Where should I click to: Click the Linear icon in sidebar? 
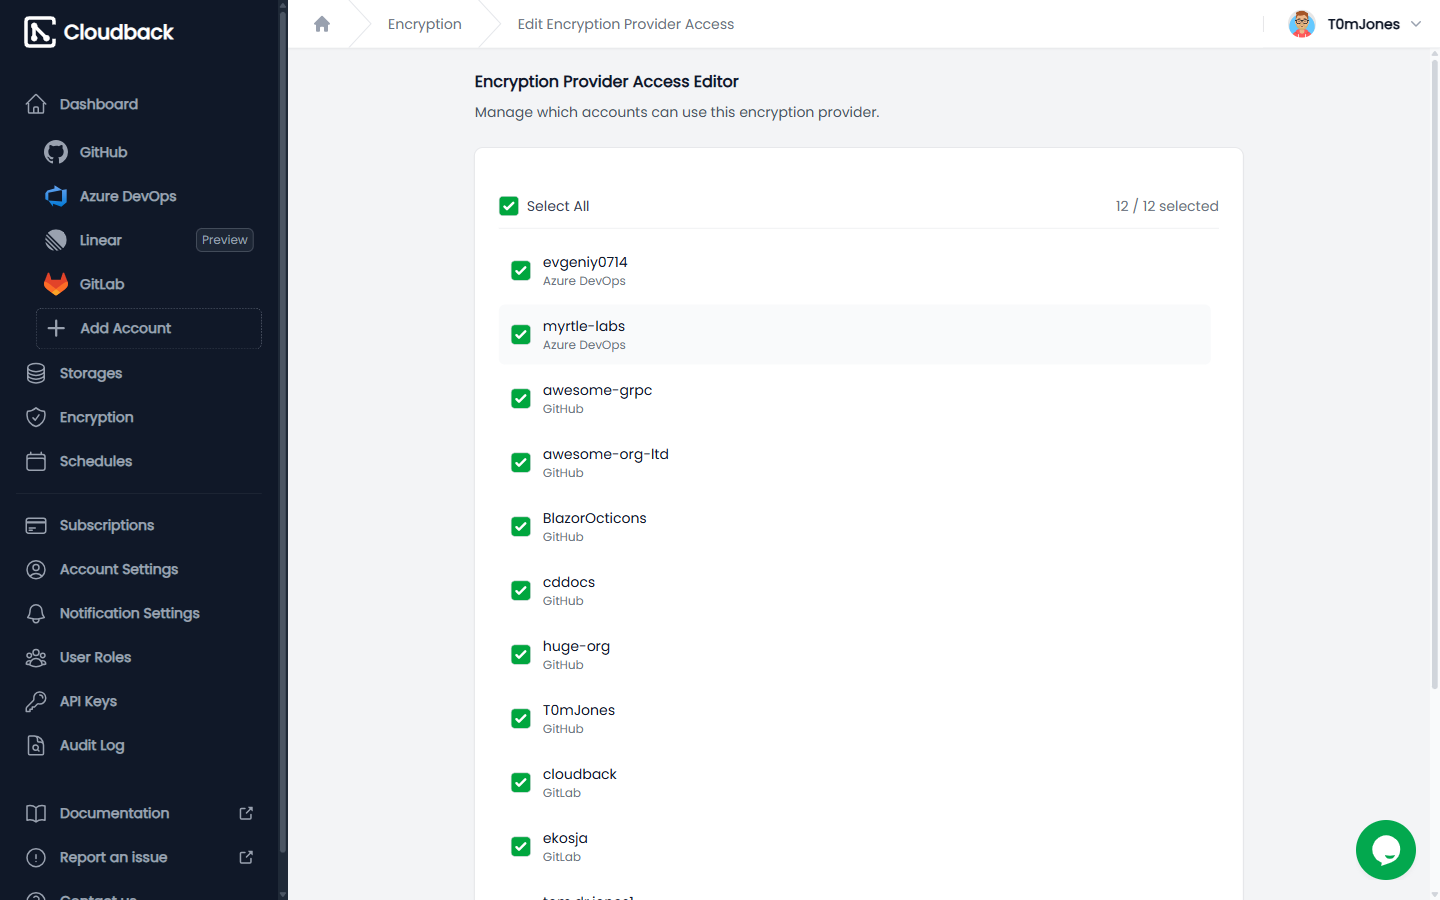(56, 240)
